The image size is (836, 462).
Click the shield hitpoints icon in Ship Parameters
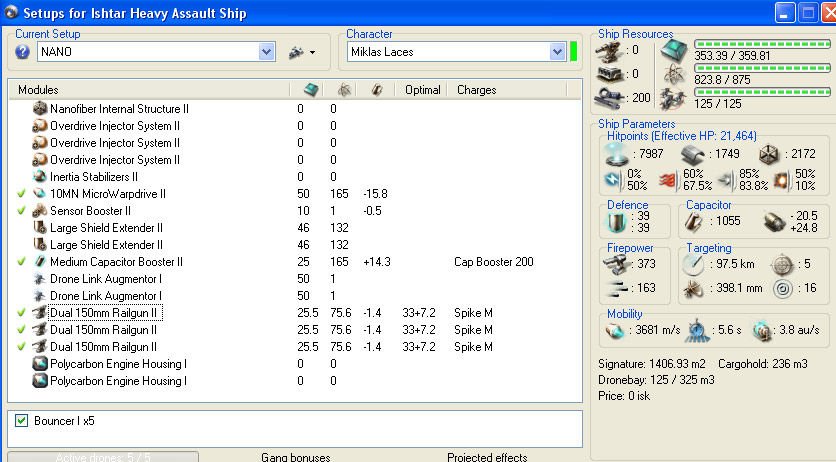tap(618, 154)
